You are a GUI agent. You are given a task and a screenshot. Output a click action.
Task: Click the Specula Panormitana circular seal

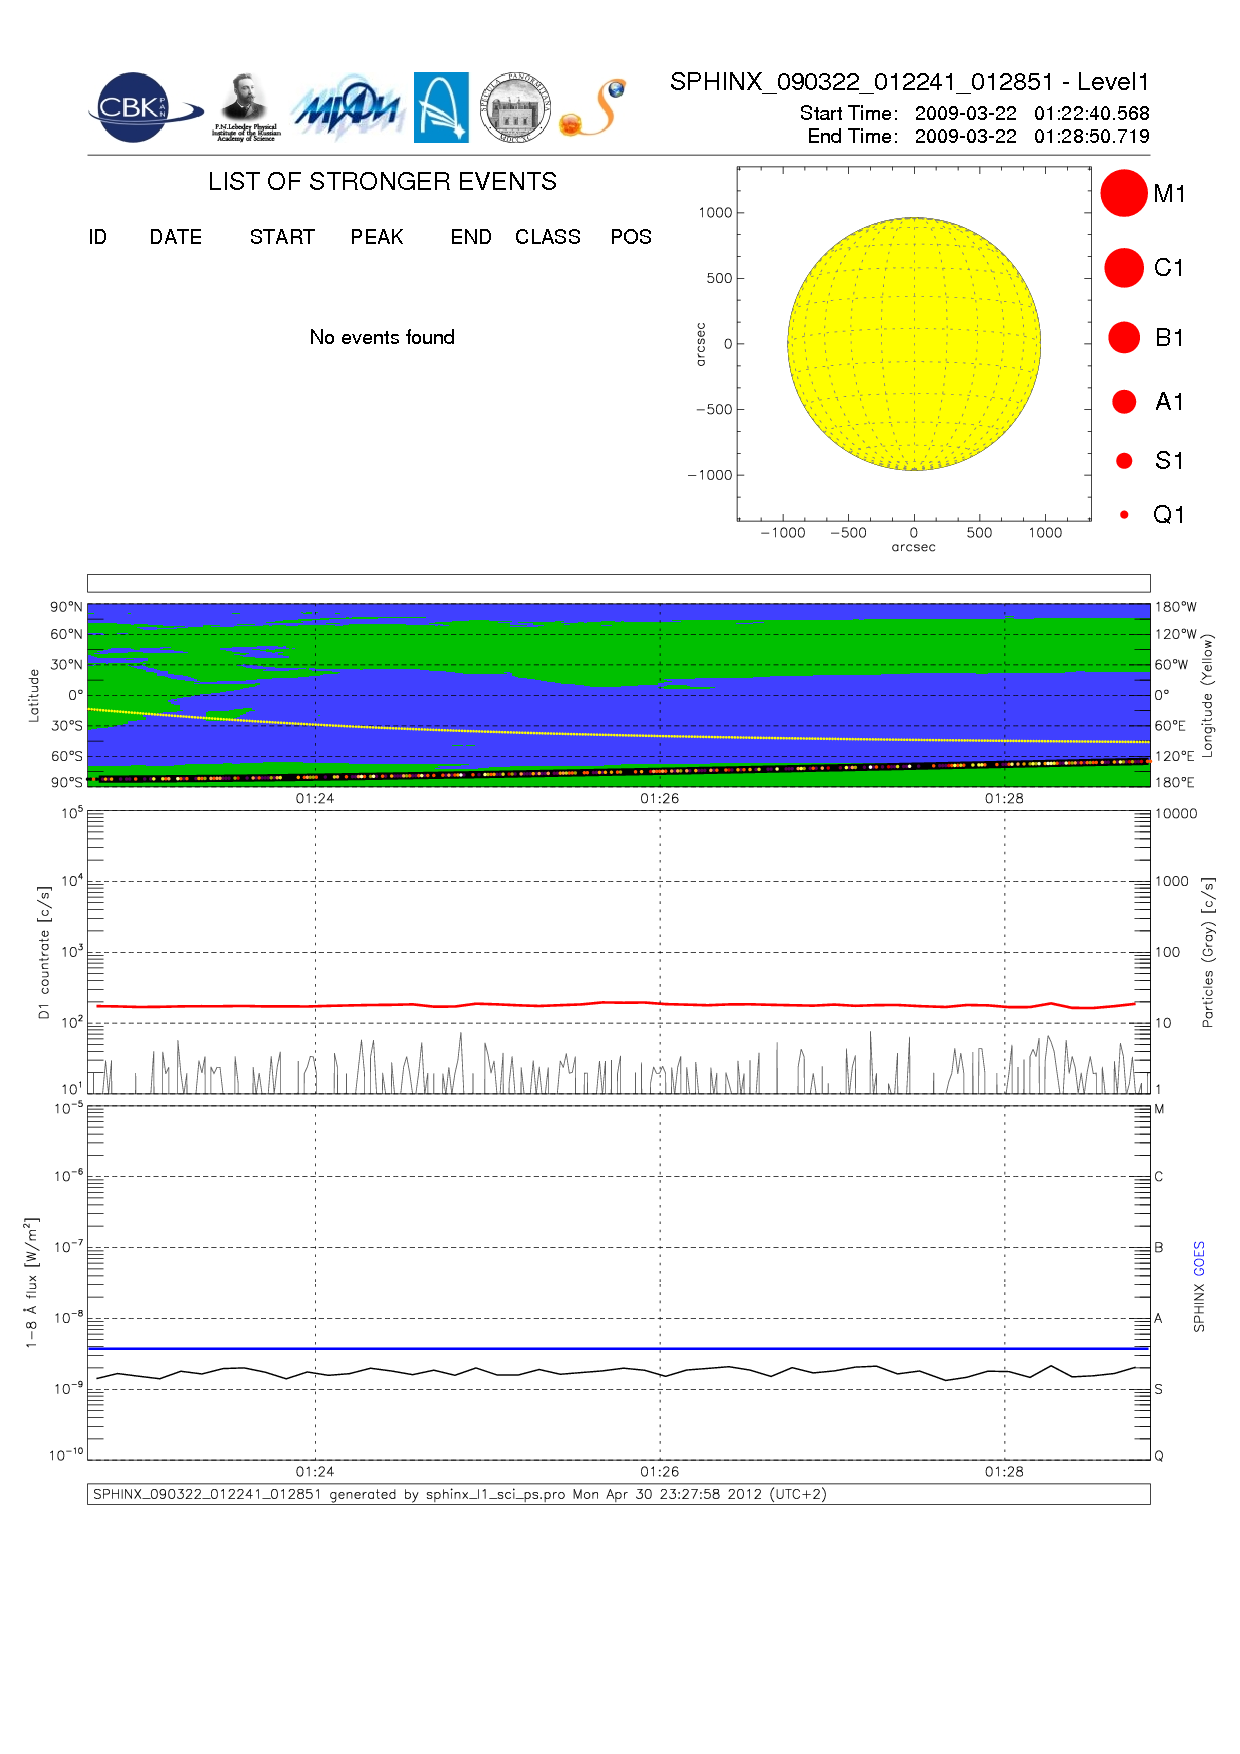click(x=515, y=108)
